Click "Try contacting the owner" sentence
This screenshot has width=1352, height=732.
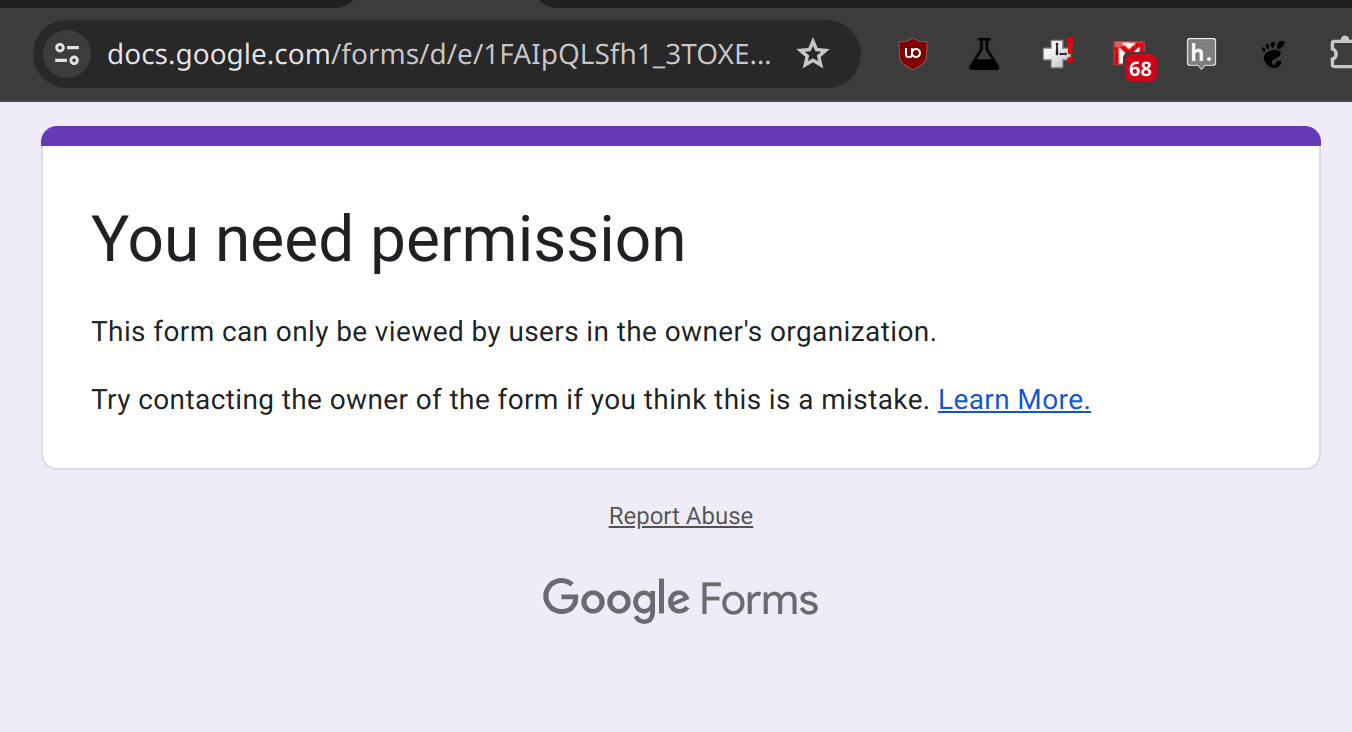click(511, 400)
